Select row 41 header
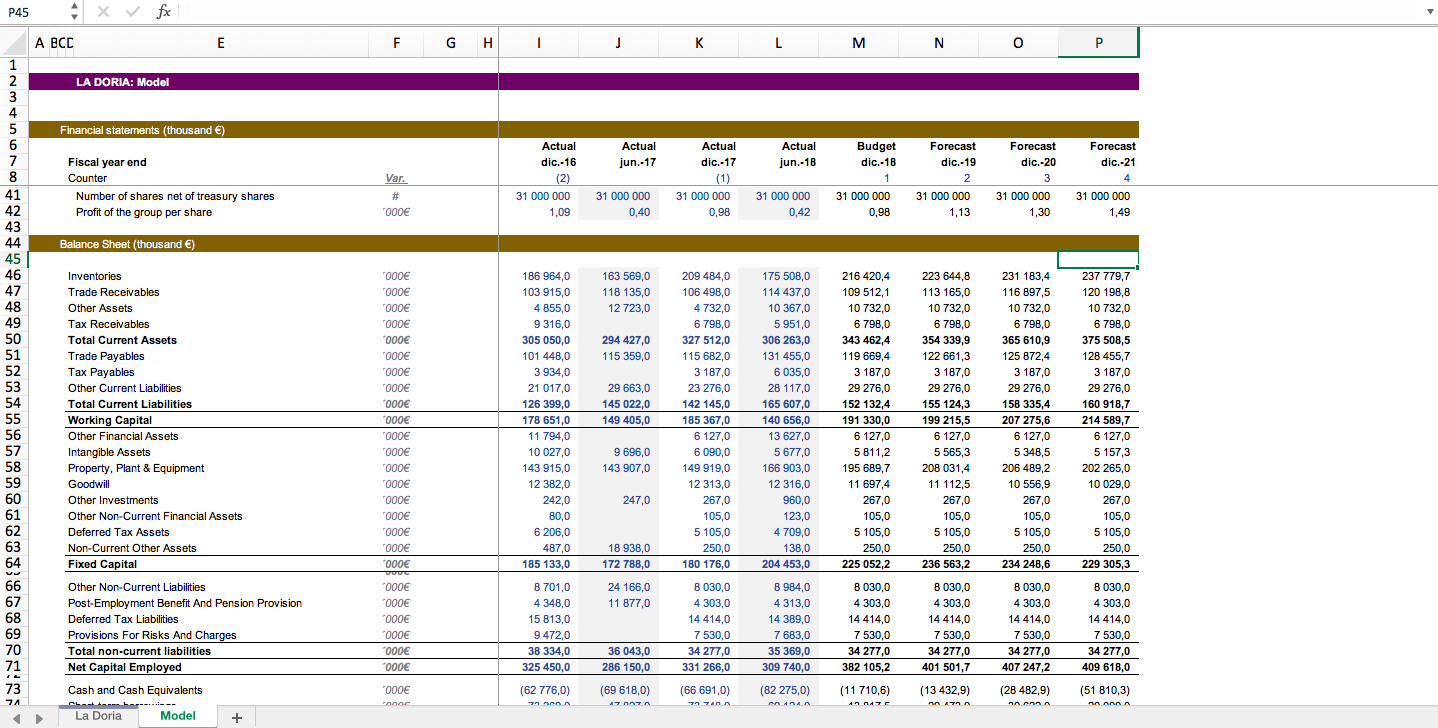The image size is (1438, 728). coord(14,196)
